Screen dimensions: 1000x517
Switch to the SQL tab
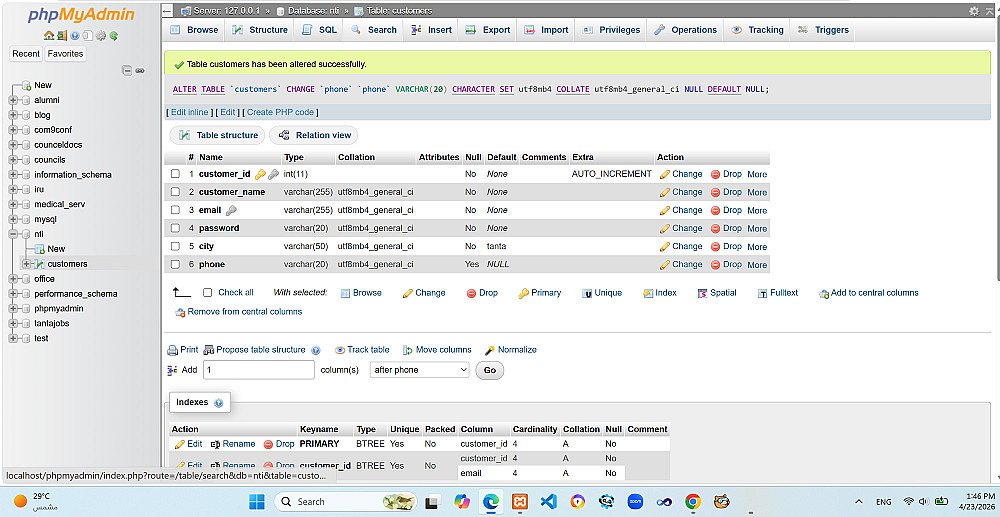pos(319,30)
